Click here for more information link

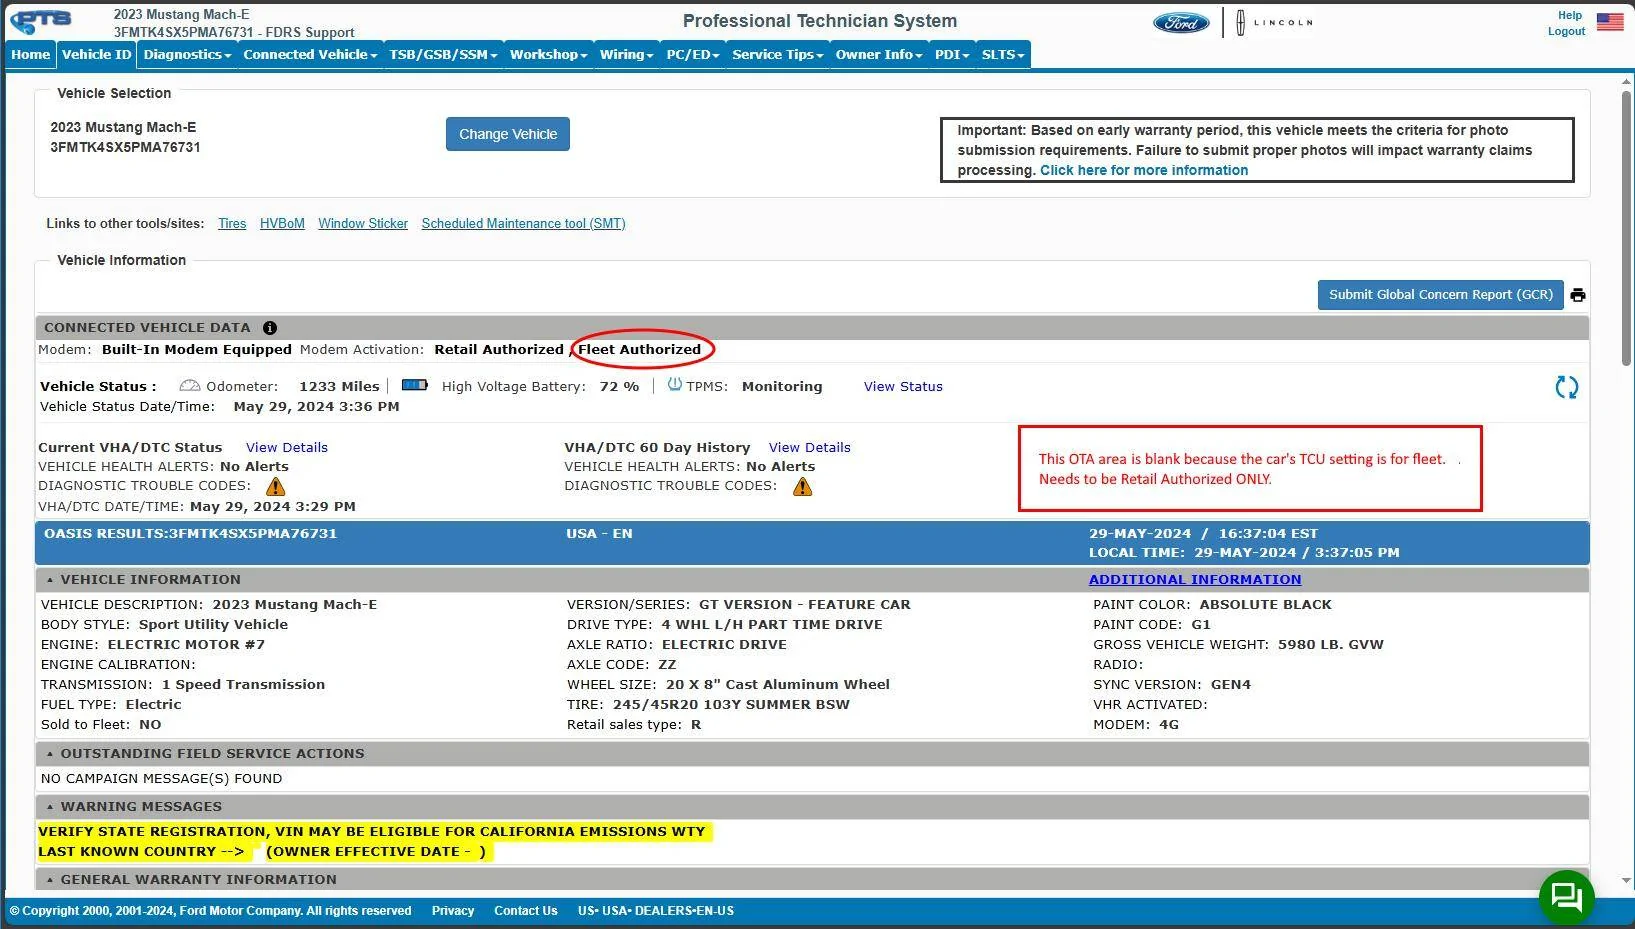(1144, 171)
